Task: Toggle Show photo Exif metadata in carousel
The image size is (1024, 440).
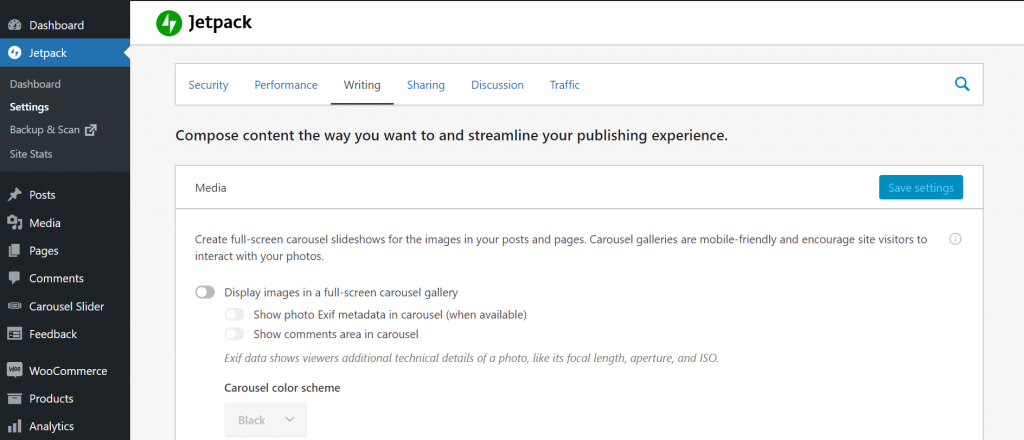Action: coord(234,315)
